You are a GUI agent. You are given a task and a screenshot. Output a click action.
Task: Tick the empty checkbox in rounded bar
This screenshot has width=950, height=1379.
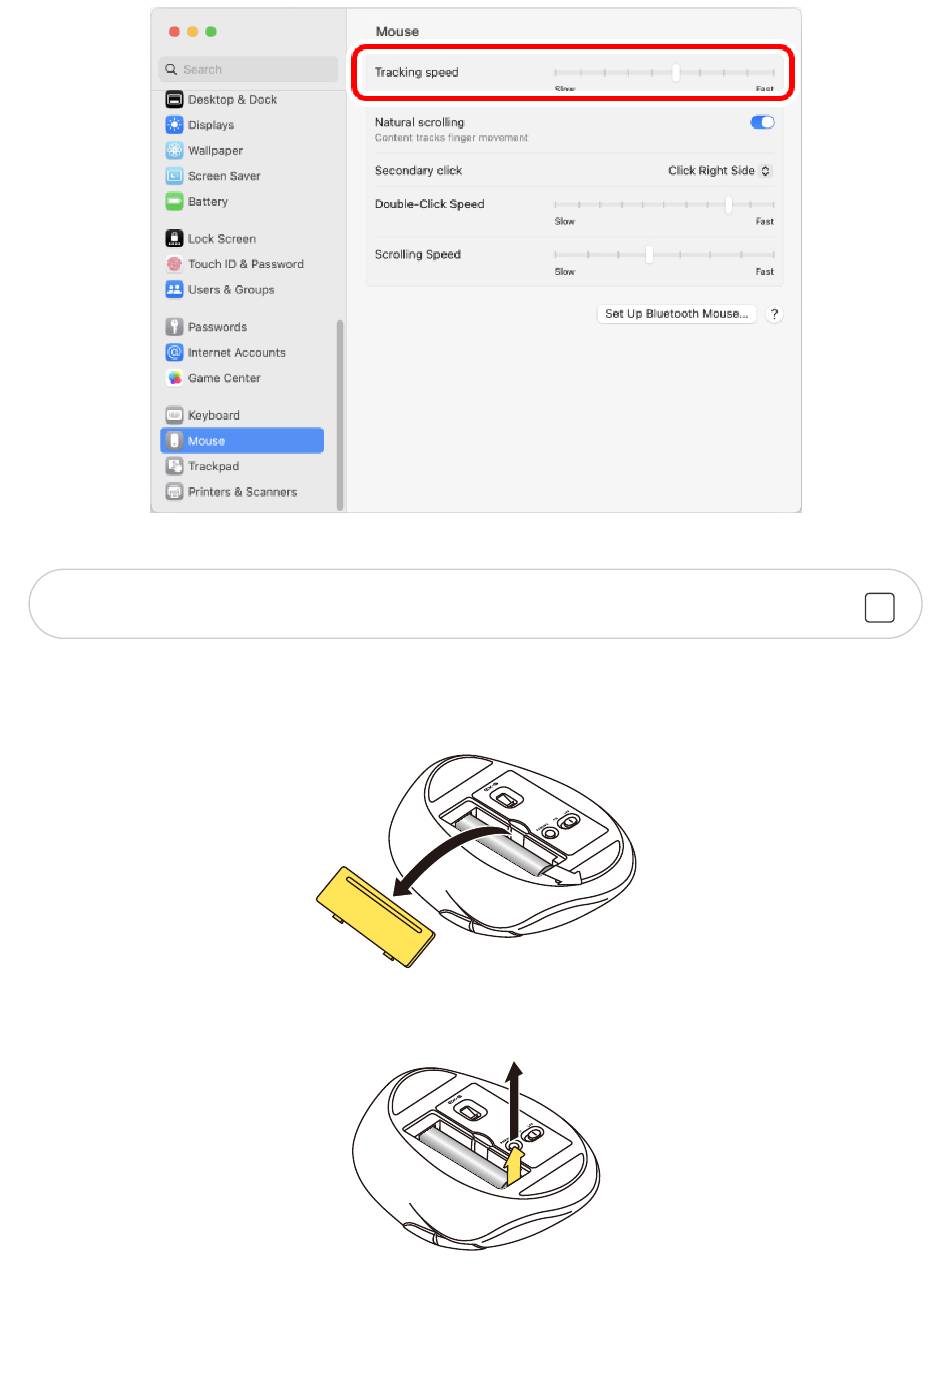pos(879,607)
